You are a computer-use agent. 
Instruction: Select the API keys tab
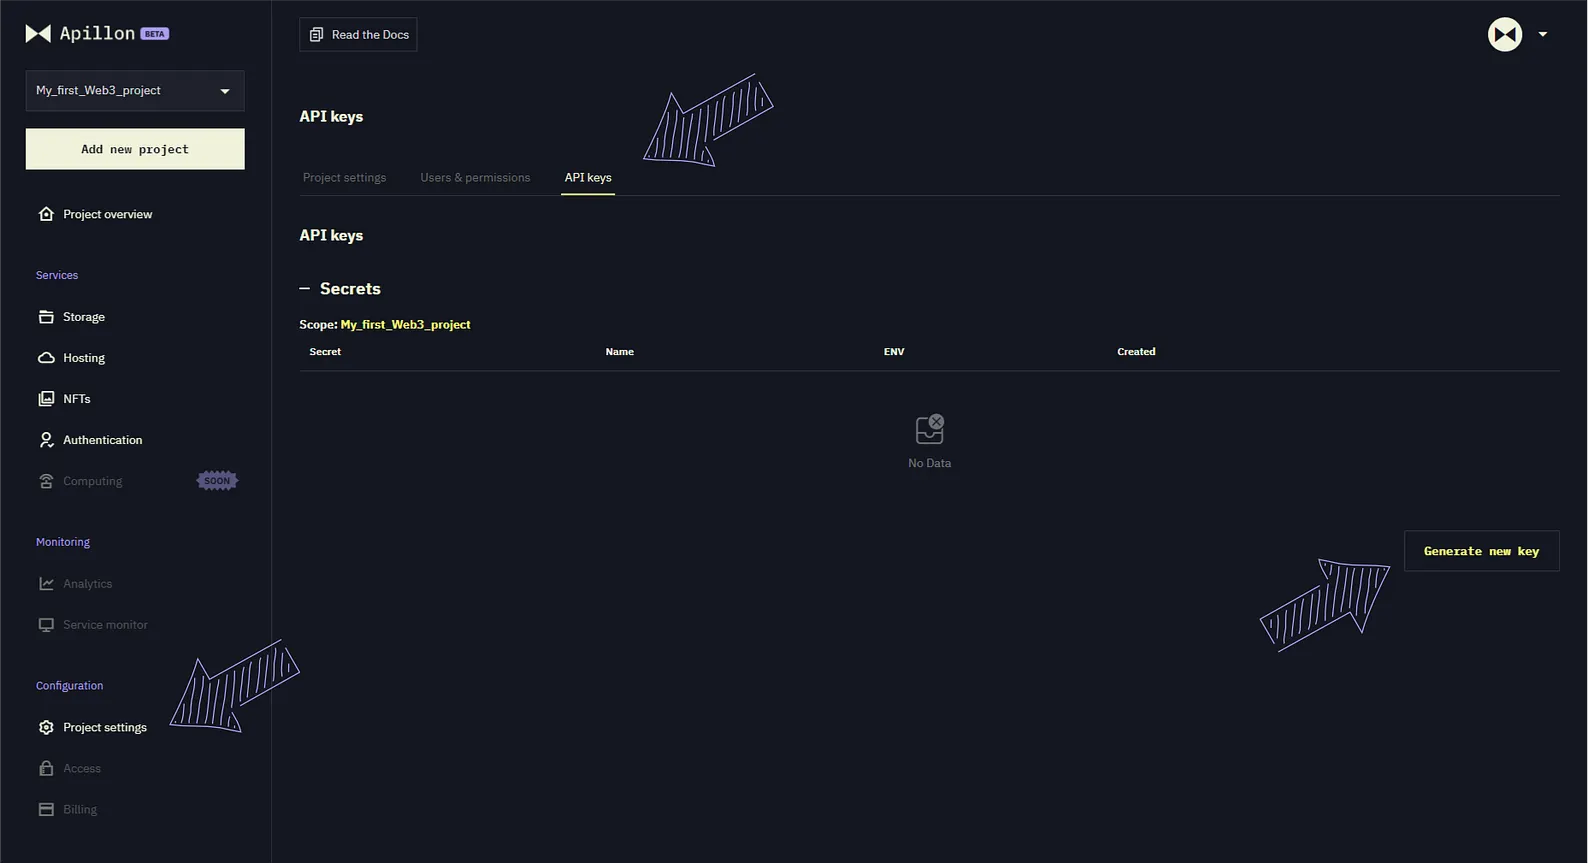coord(588,178)
